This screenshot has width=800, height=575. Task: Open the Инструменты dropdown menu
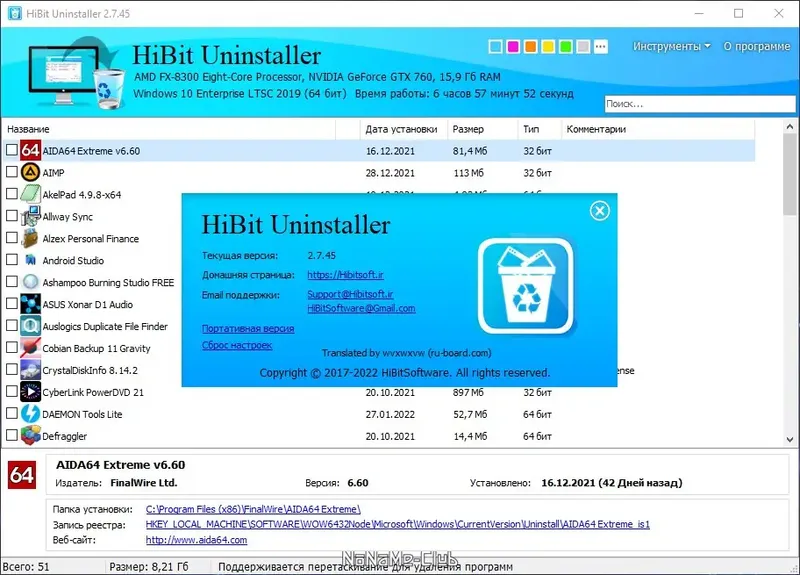tap(671, 46)
